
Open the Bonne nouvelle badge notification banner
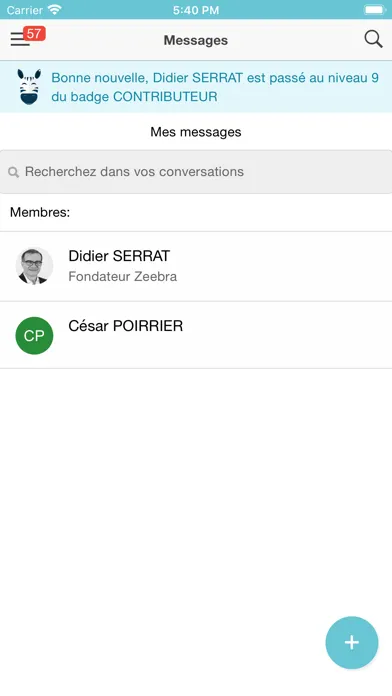pos(196,87)
